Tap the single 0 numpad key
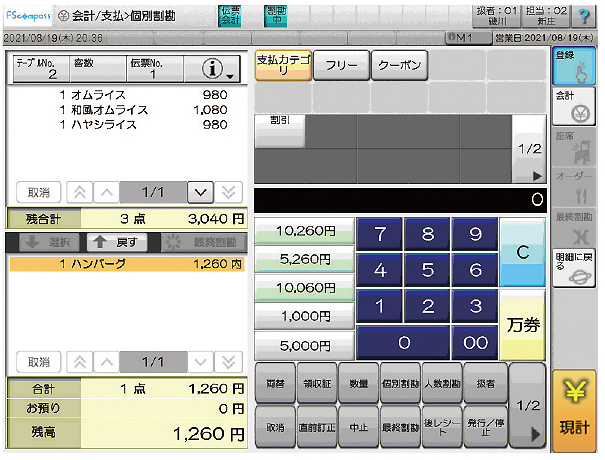This screenshot has height=460, width=605. pyautogui.click(x=404, y=343)
